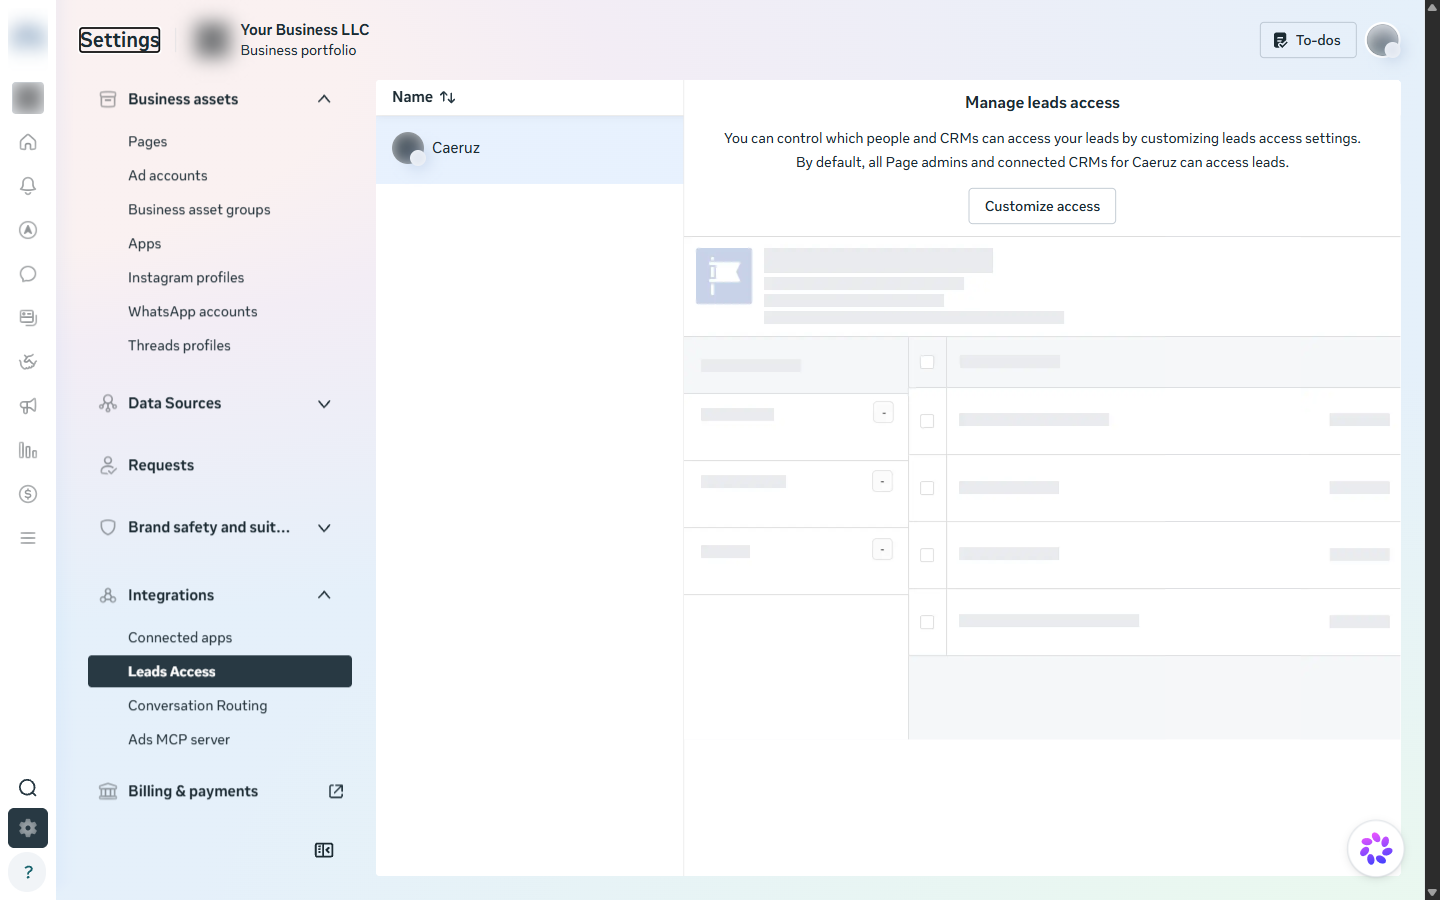
Task: Select the Caeruz page row
Action: click(x=530, y=149)
